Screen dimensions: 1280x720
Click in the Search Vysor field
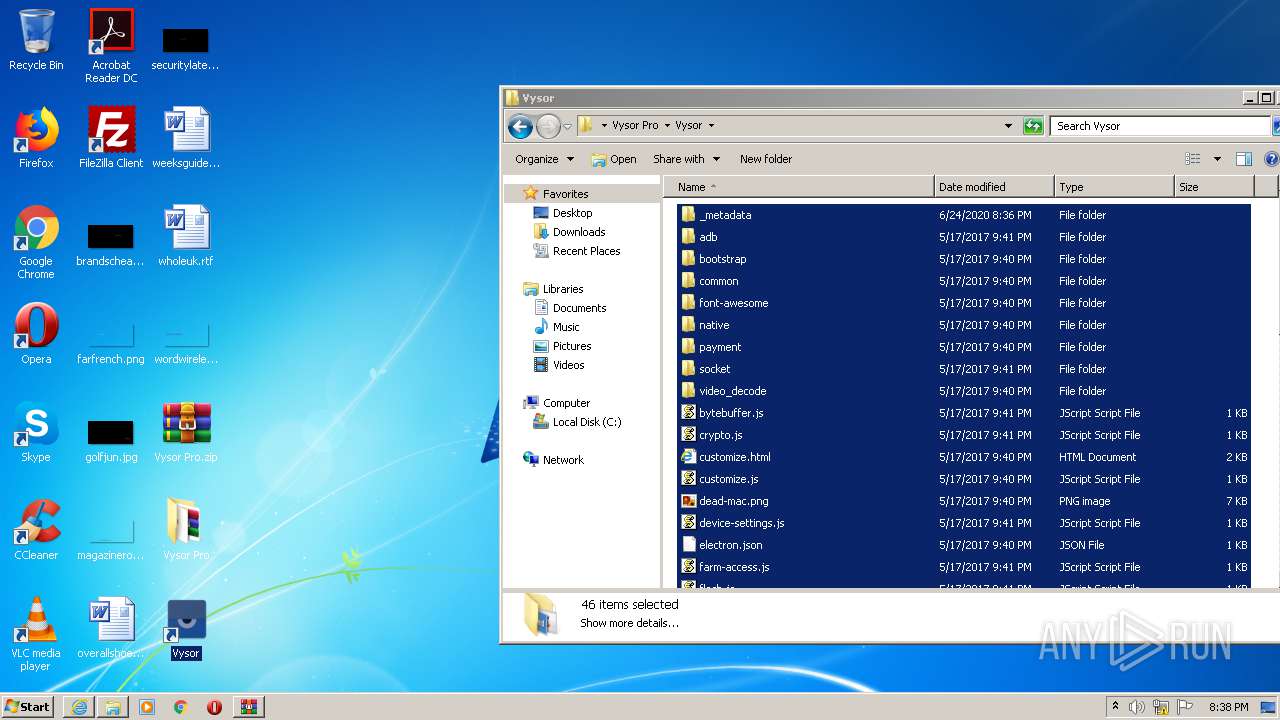[x=1160, y=126]
